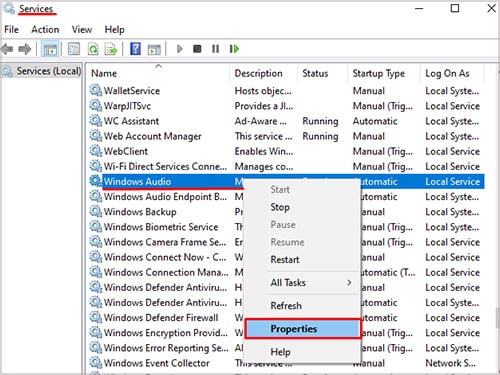Click the gear icon beside WalletService

pyautogui.click(x=96, y=90)
